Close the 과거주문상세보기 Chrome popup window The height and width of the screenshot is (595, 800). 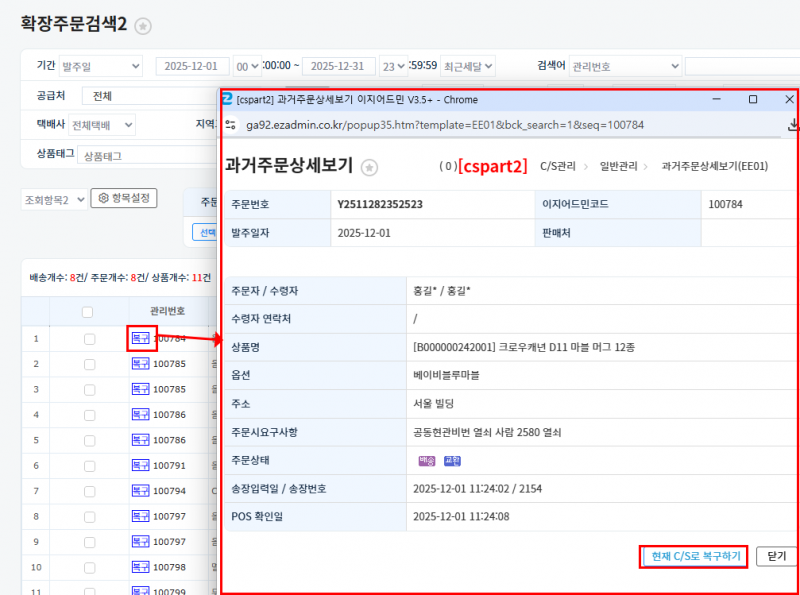[x=789, y=100]
